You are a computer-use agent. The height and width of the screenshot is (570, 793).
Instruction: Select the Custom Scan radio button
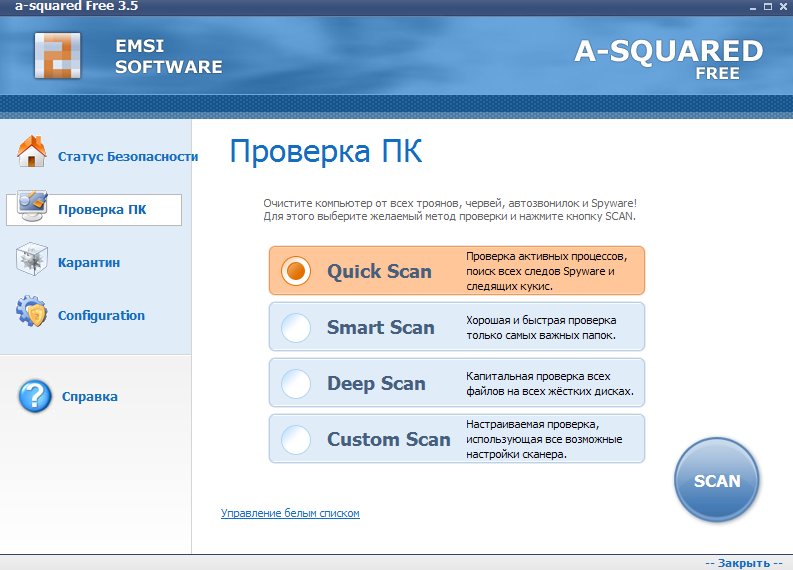tap(296, 439)
